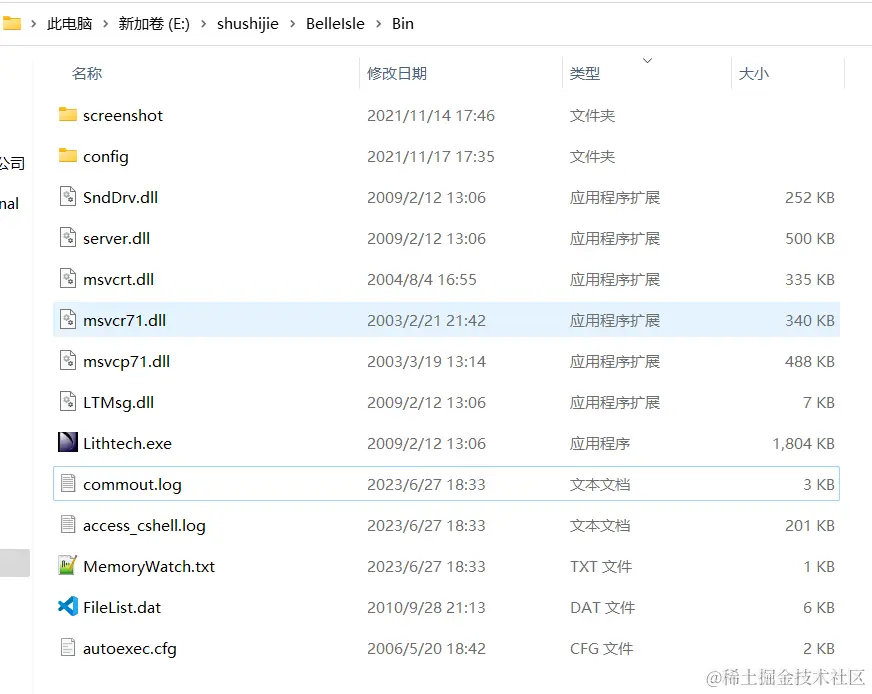Navigate to 此电脑 in the address bar
This screenshot has height=694, width=872.
coord(70,24)
